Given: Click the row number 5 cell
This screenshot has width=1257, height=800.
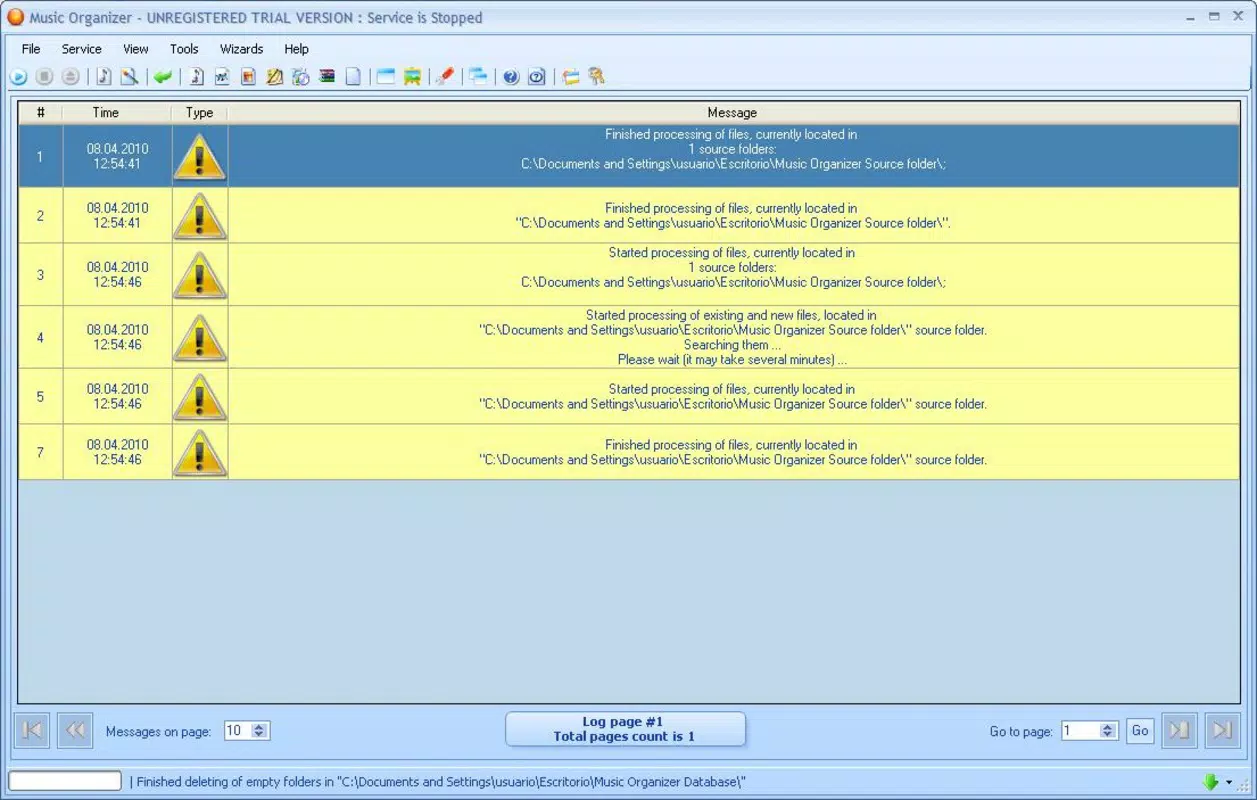Looking at the screenshot, I should [x=41, y=397].
